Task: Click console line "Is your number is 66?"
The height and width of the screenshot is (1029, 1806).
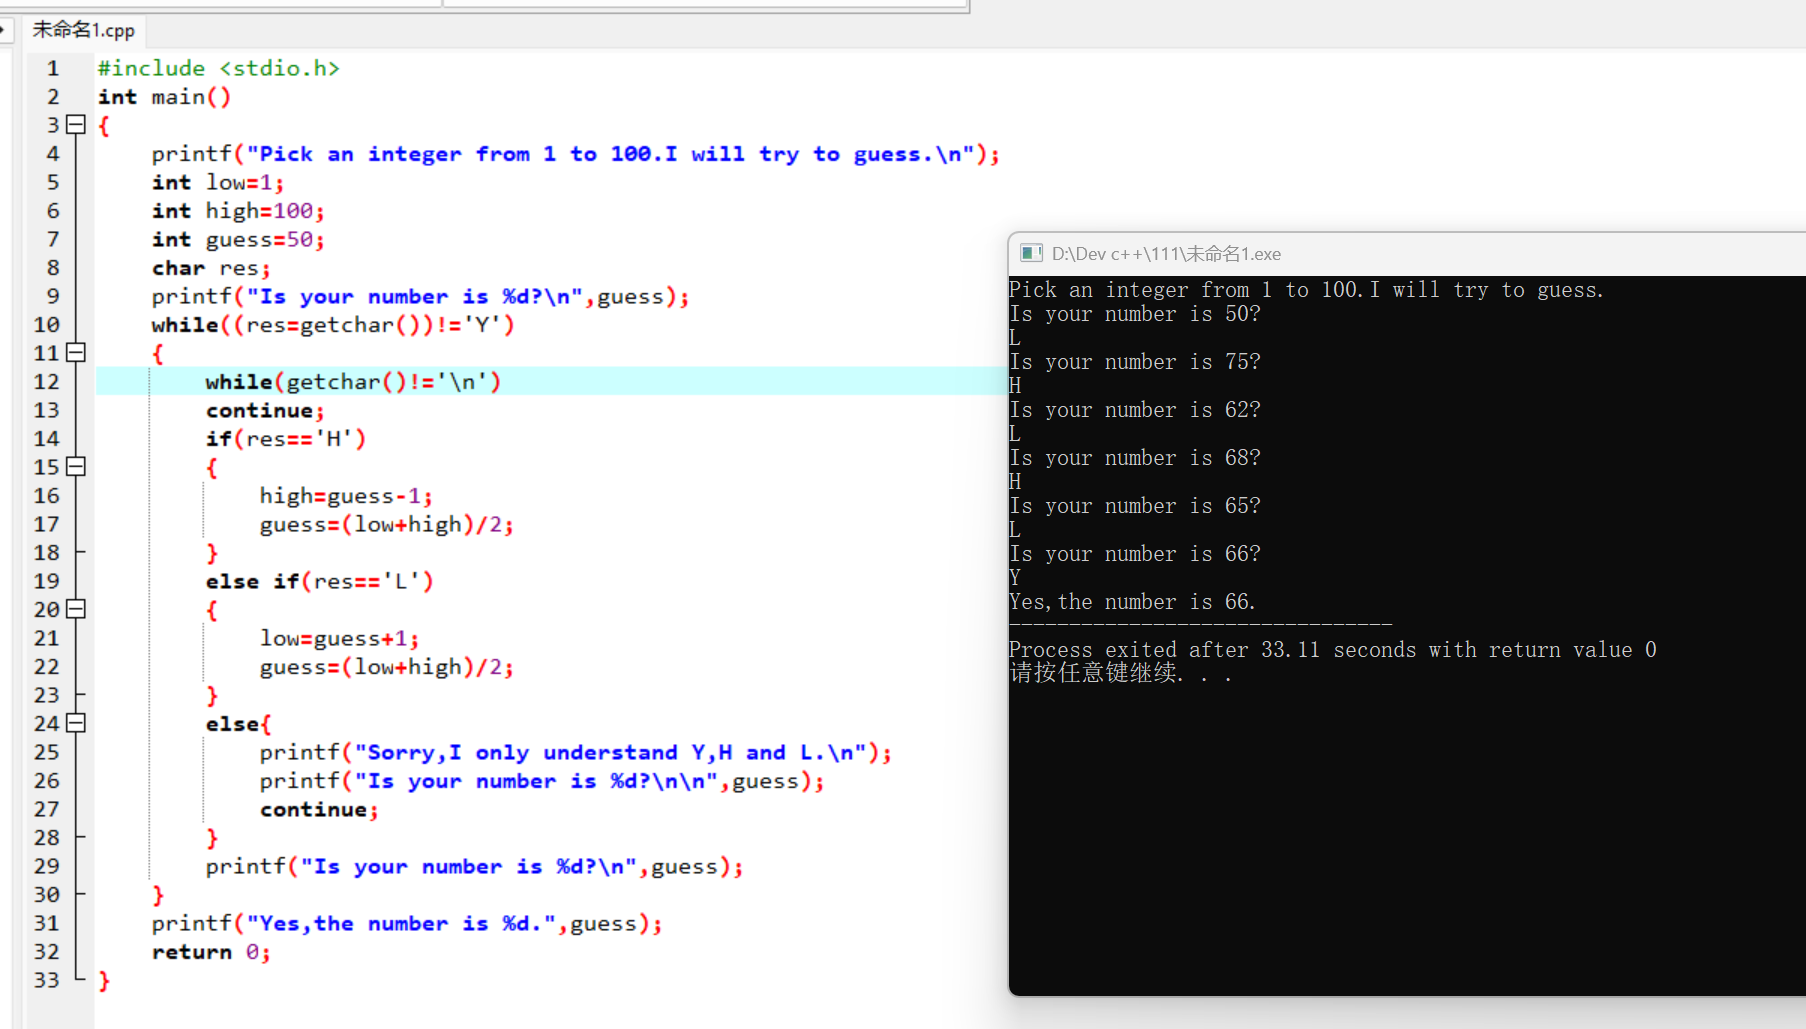Action: (x=1135, y=554)
